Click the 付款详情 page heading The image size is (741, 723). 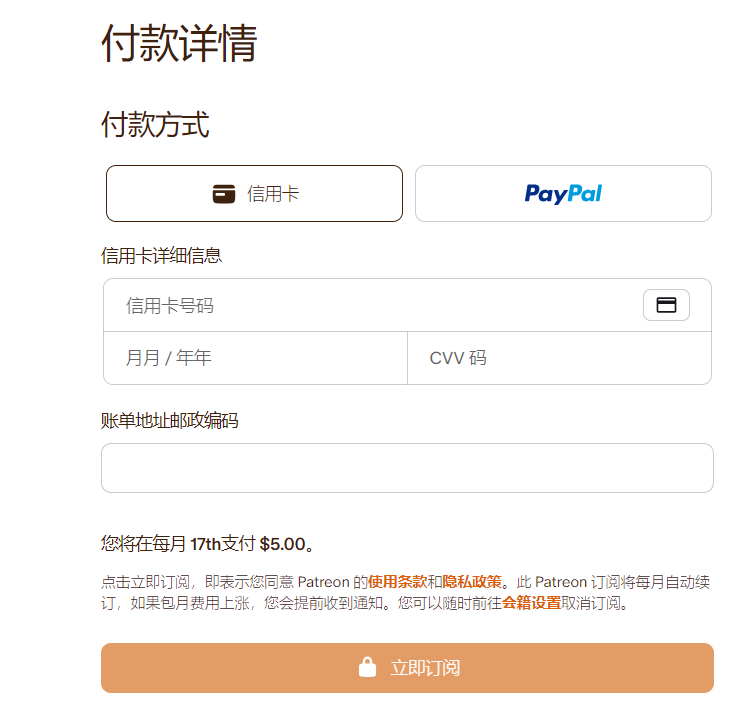pos(179,43)
